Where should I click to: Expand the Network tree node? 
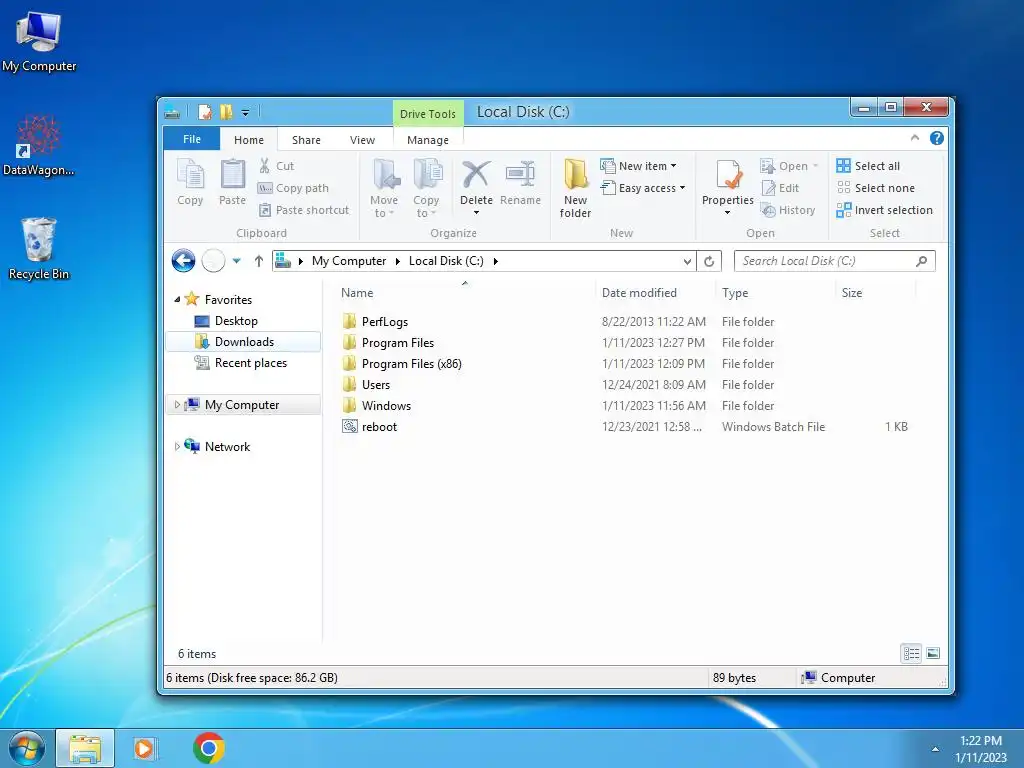177,447
